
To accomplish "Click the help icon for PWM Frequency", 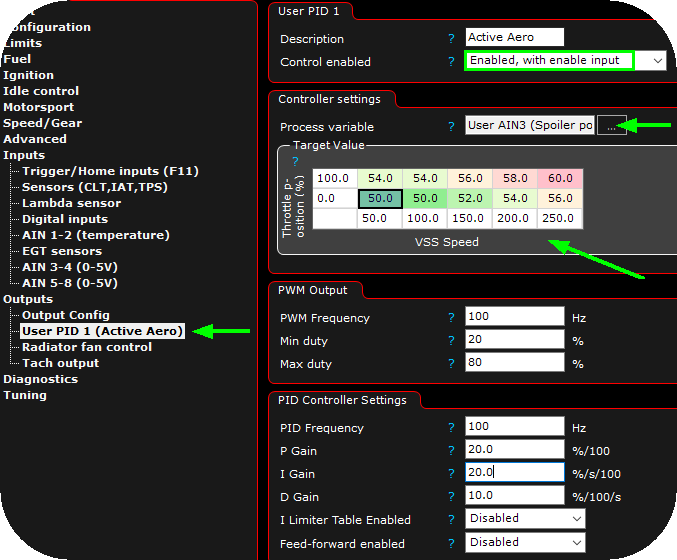I will 451,318.
